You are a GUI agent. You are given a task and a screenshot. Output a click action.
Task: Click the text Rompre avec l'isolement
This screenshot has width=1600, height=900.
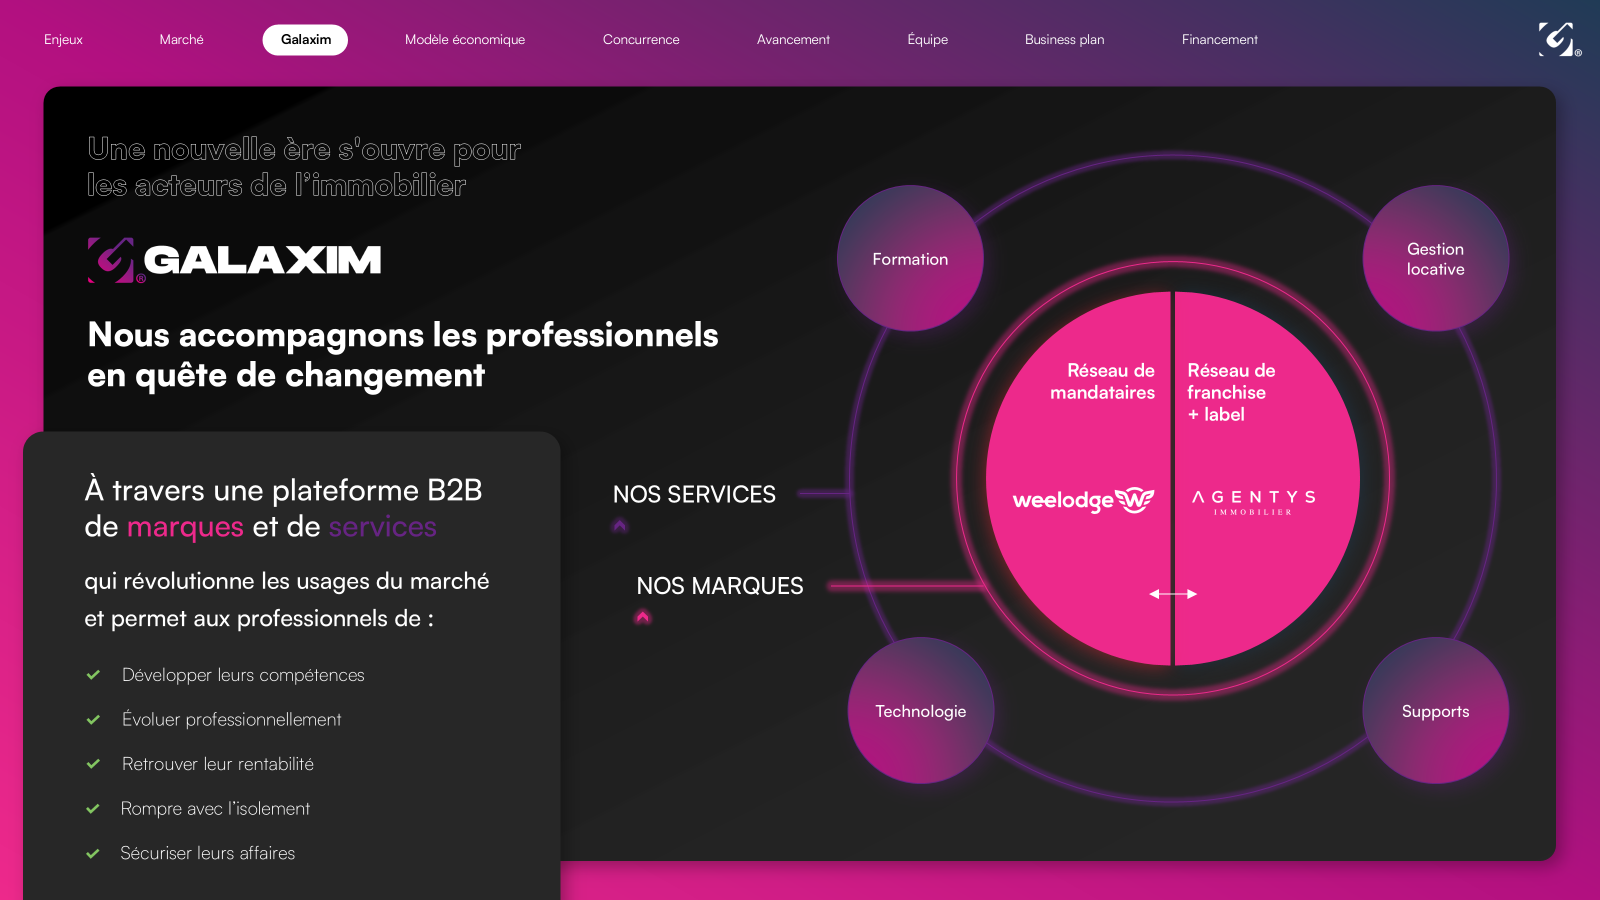coord(215,808)
